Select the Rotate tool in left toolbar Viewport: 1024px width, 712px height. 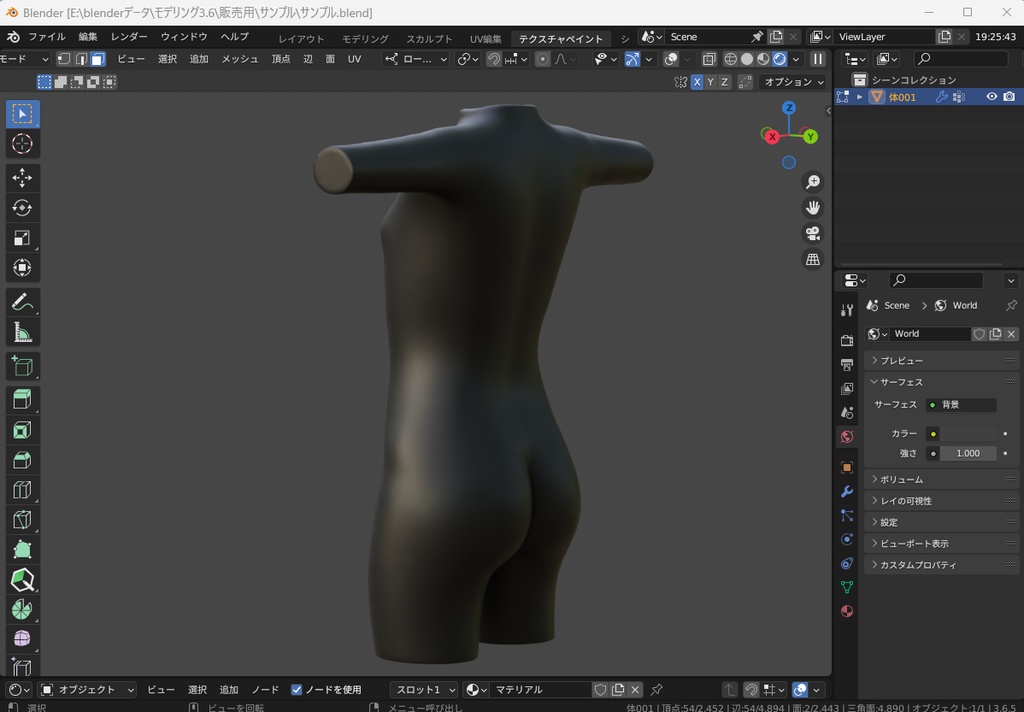tap(22, 208)
